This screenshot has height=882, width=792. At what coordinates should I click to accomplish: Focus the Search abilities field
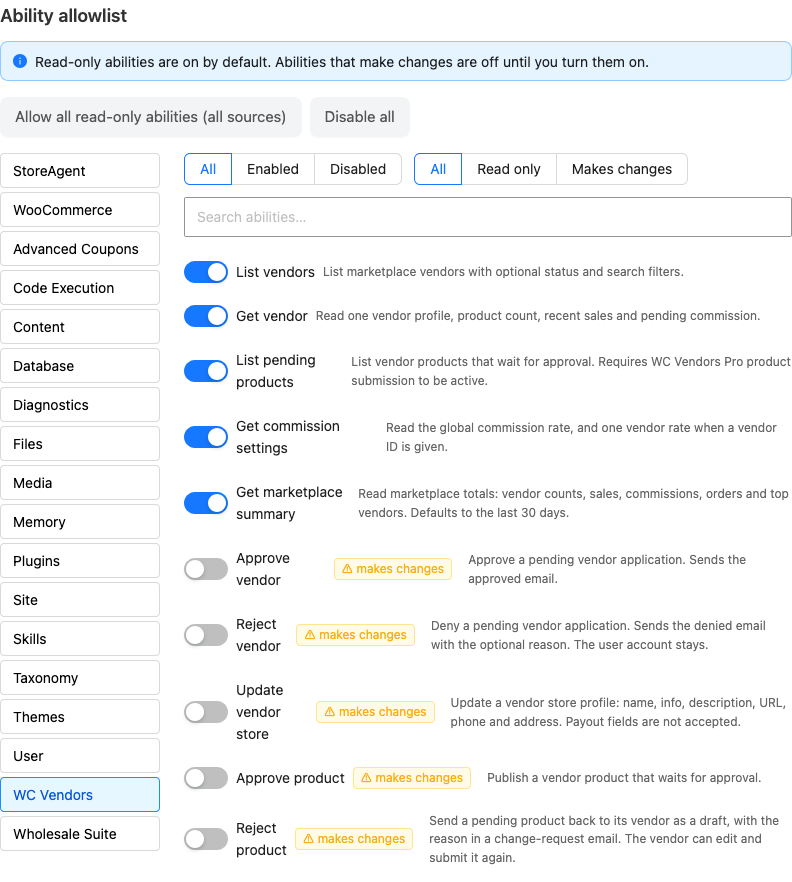pyautogui.click(x=488, y=217)
